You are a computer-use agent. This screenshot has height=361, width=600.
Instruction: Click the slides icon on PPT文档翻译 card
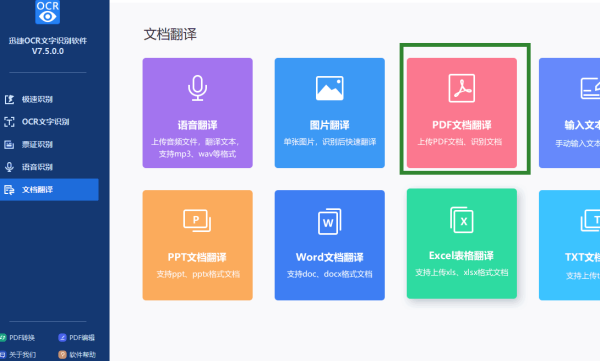pos(197,221)
